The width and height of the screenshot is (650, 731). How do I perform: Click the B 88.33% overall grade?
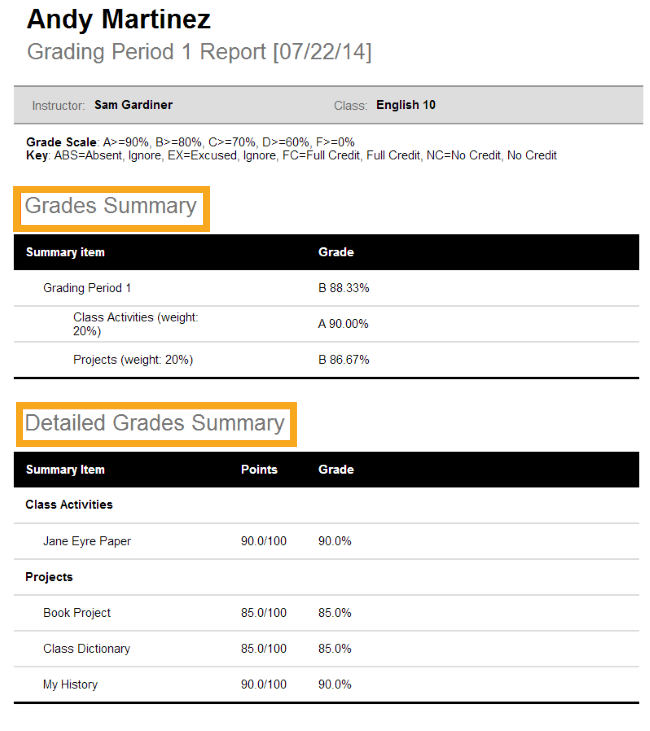tap(344, 288)
